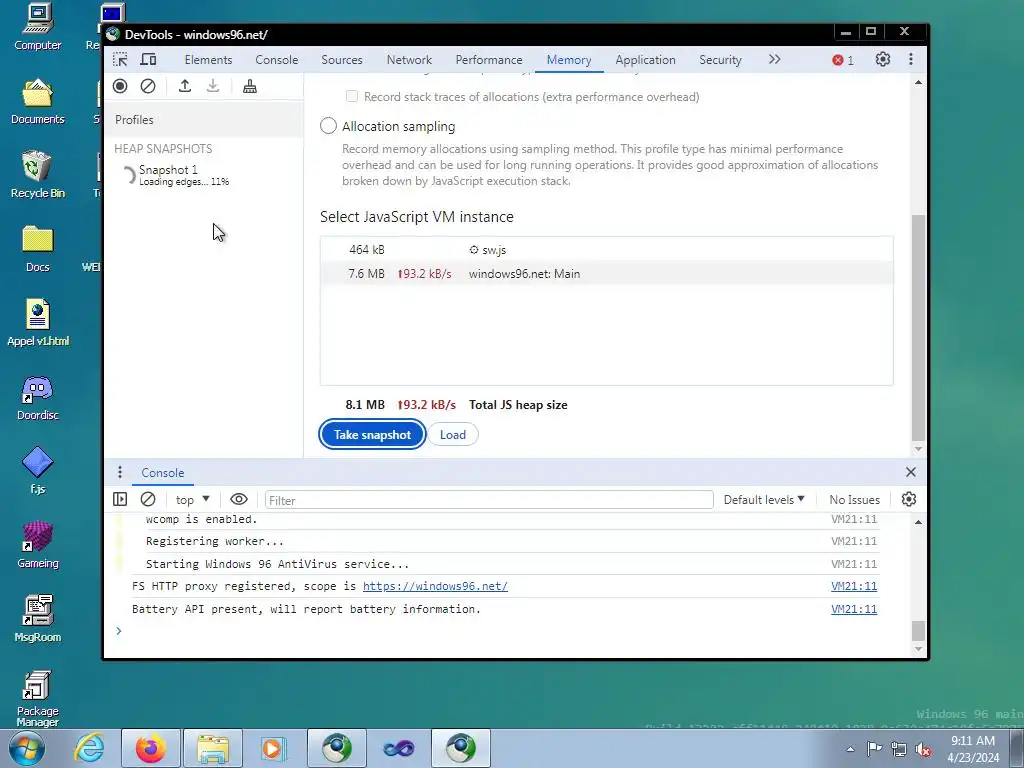This screenshot has width=1024, height=768.
Task: Enable record stack traces checkbox
Action: click(352, 97)
